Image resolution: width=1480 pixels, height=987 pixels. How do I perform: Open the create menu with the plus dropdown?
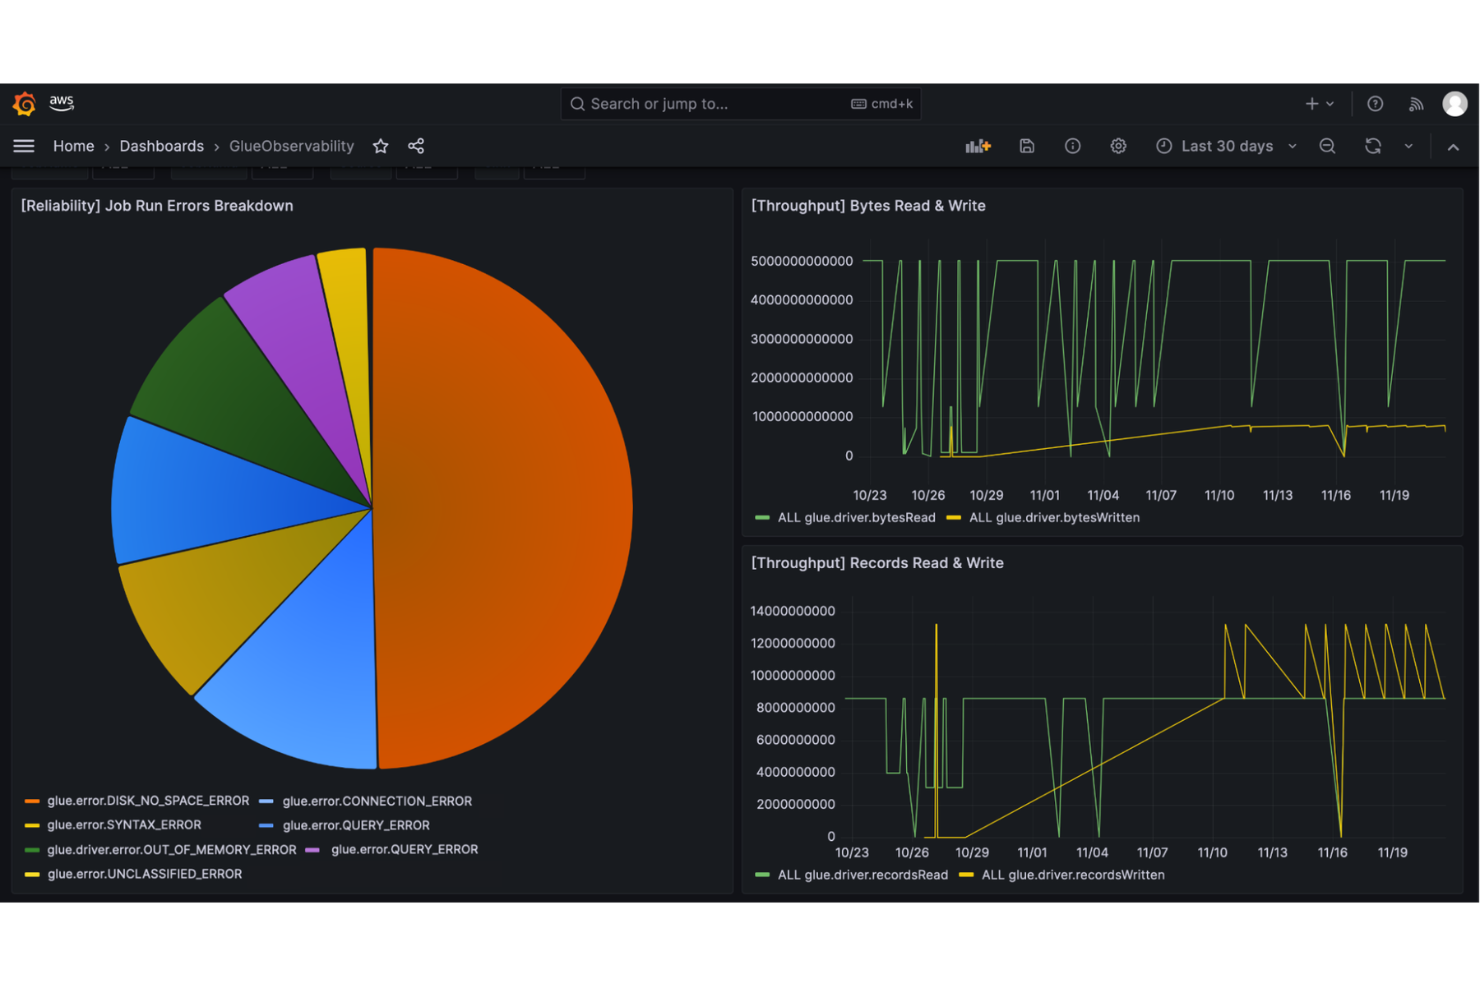tap(1317, 103)
